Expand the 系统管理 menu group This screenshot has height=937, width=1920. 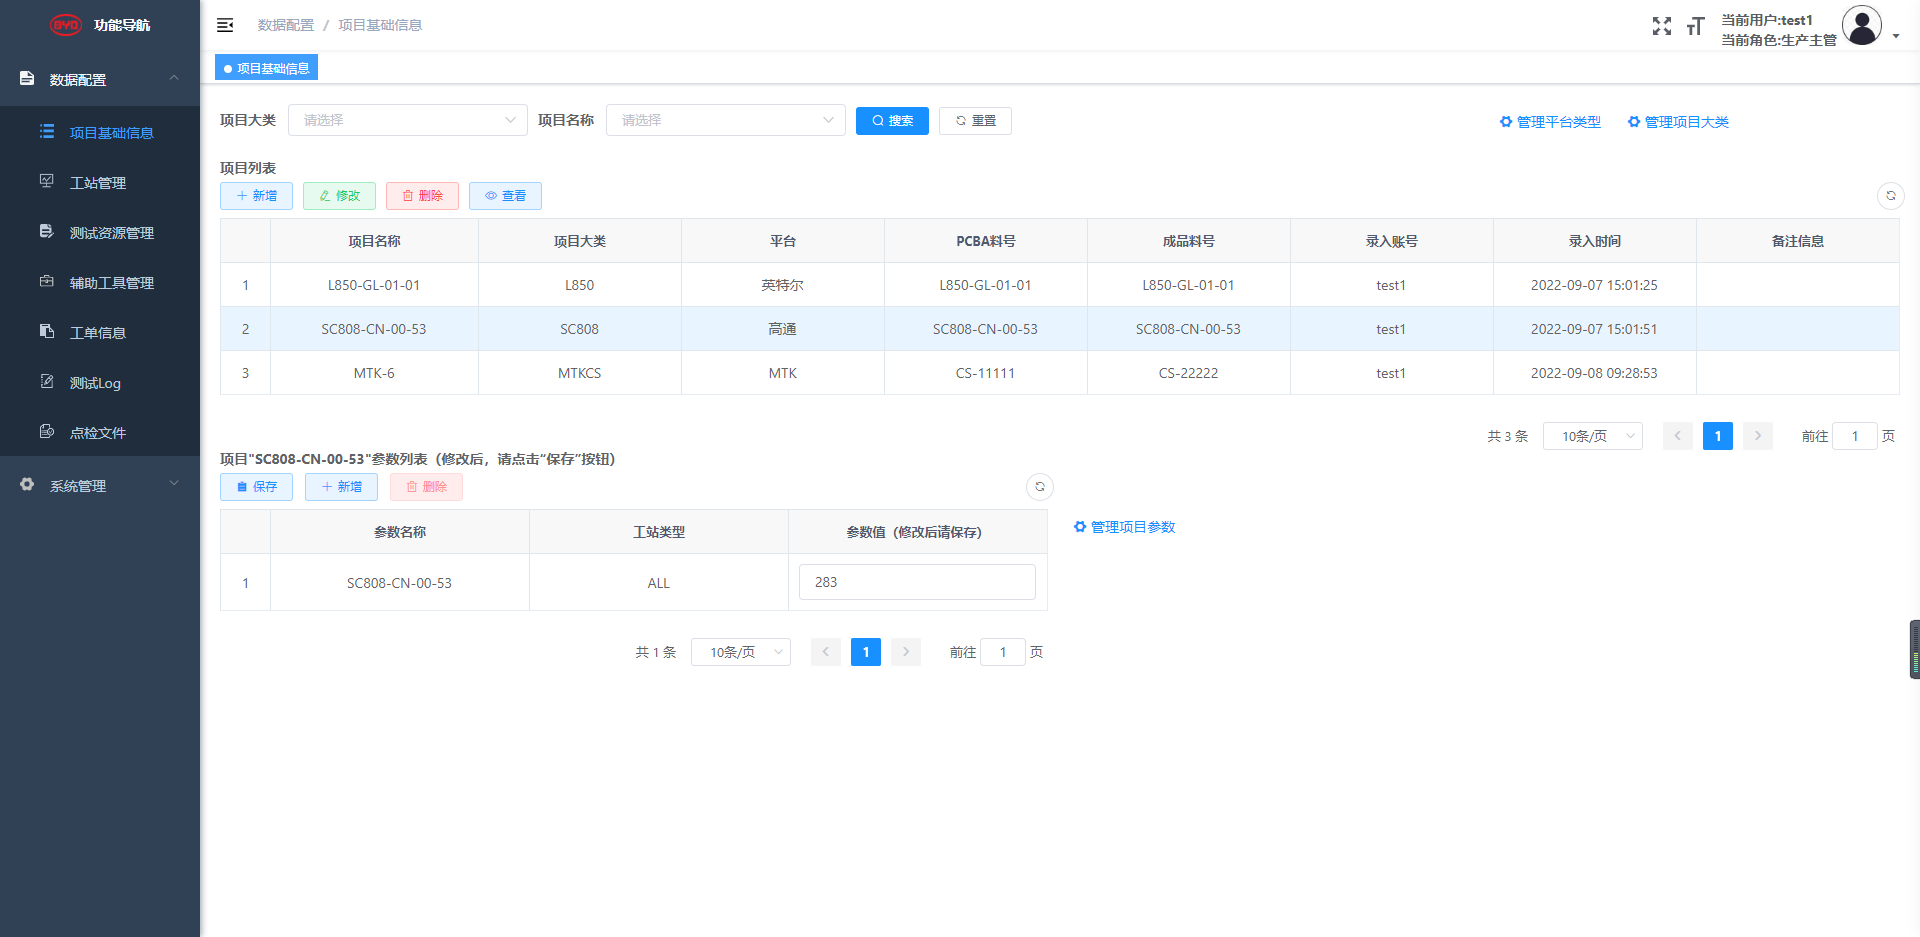[100, 485]
